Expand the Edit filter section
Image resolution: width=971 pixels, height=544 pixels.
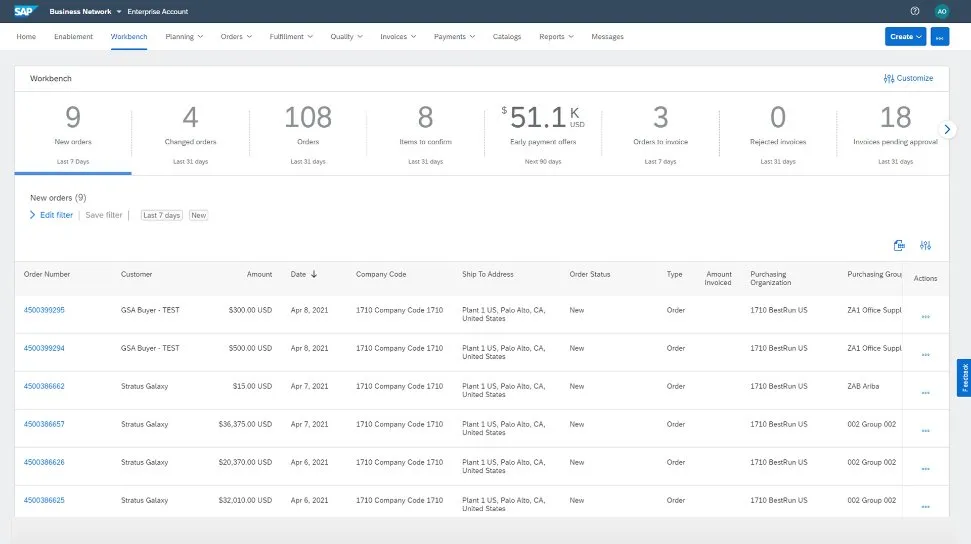51,215
